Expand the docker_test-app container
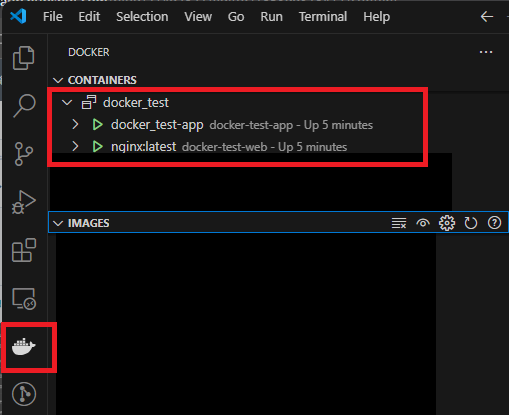The height and width of the screenshot is (415, 510). pos(75,125)
